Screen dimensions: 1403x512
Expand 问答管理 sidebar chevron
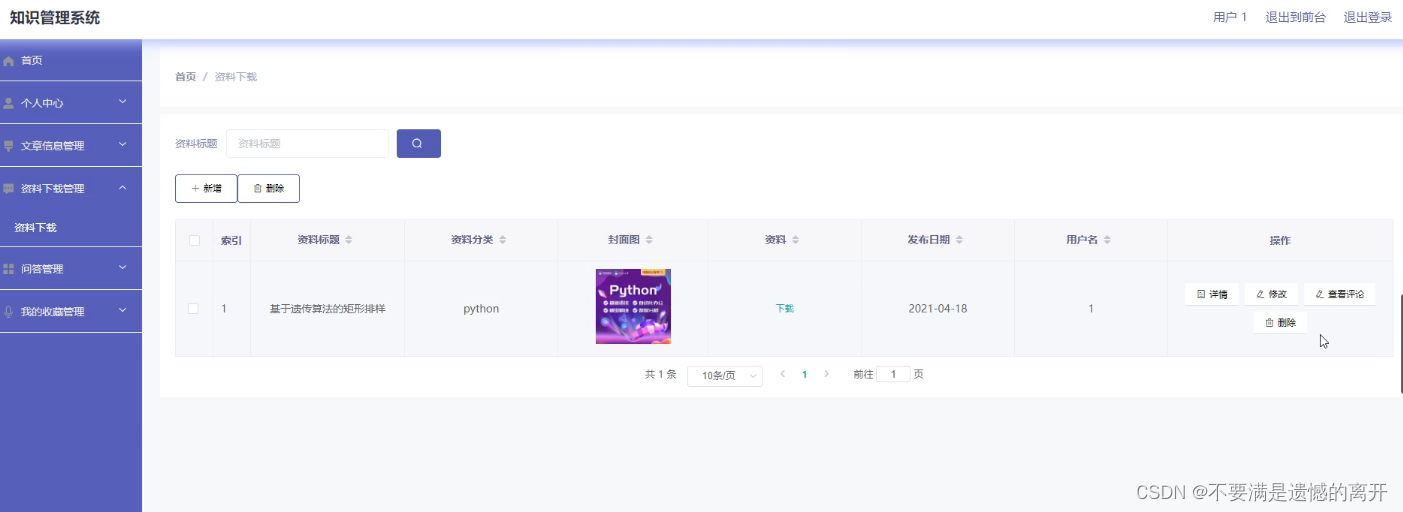(123, 268)
